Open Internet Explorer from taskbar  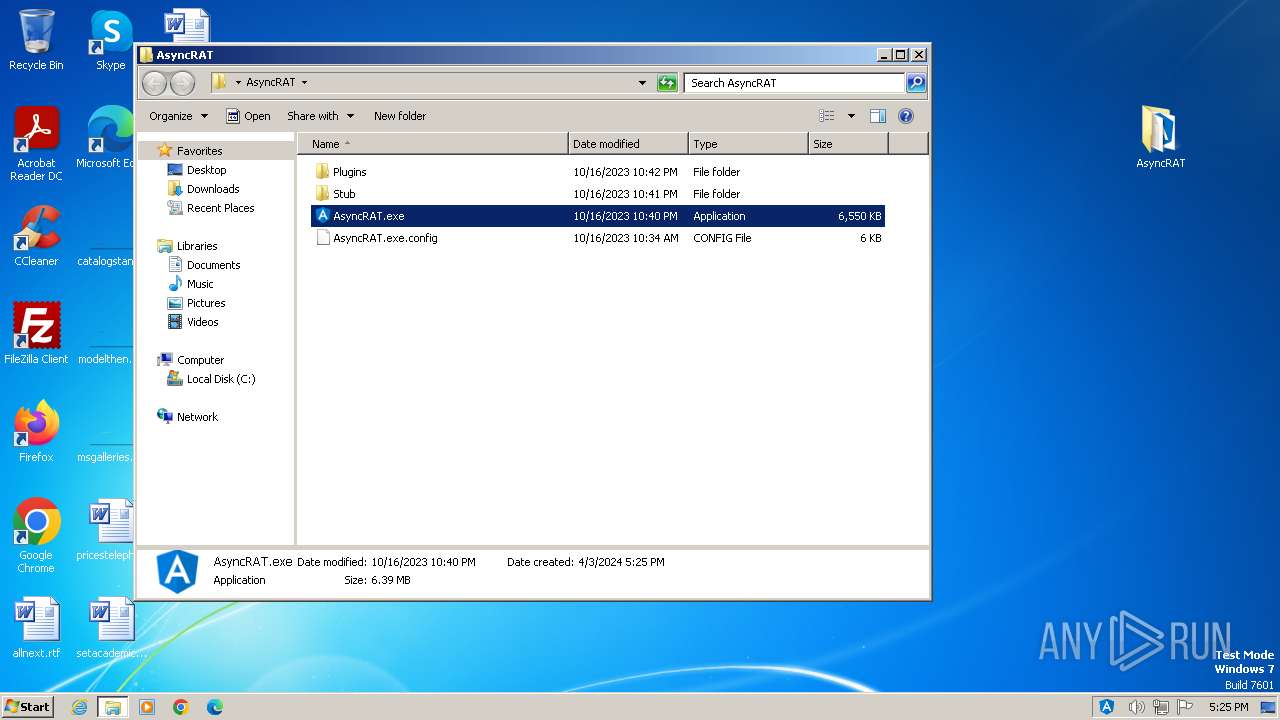point(79,707)
